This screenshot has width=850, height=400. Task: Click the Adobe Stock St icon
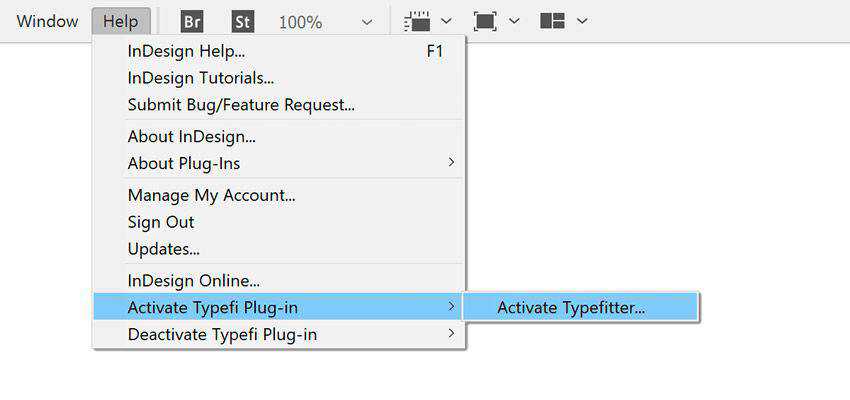click(x=242, y=21)
